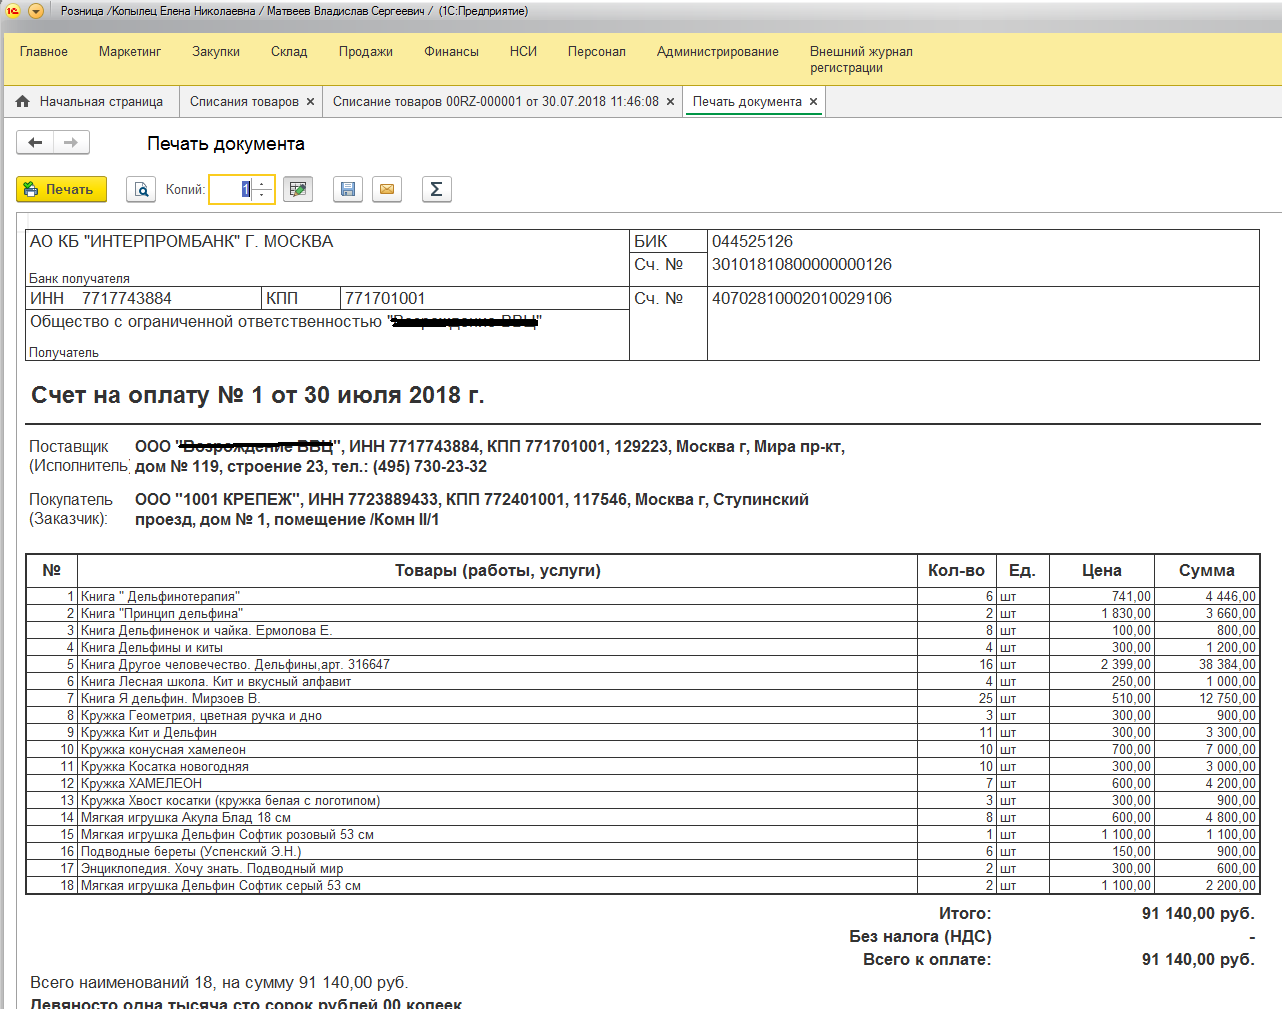This screenshot has width=1282, height=1009.
Task: Select row Кружка Кит и Дельфин
Action: (642, 733)
